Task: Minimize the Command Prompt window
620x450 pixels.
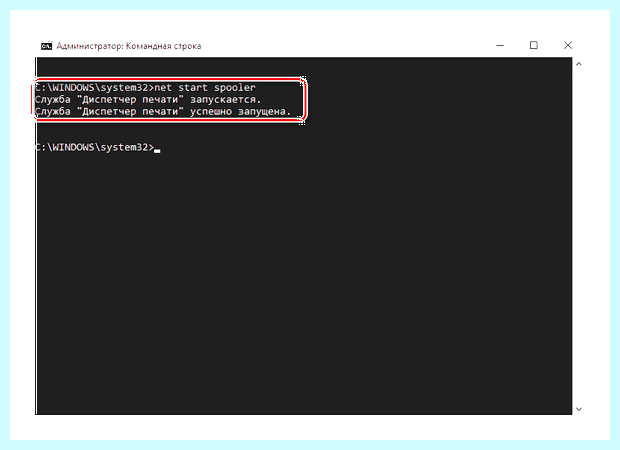Action: (500, 45)
